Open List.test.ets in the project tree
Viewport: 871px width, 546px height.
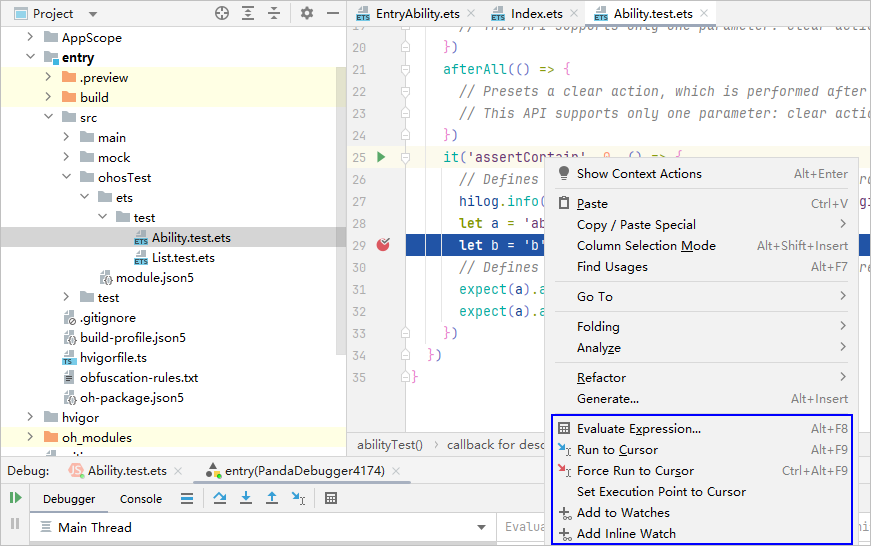pos(183,258)
